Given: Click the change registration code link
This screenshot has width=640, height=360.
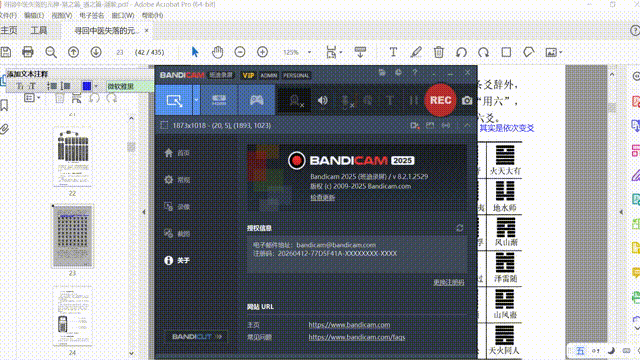Looking at the screenshot, I should click(x=449, y=282).
